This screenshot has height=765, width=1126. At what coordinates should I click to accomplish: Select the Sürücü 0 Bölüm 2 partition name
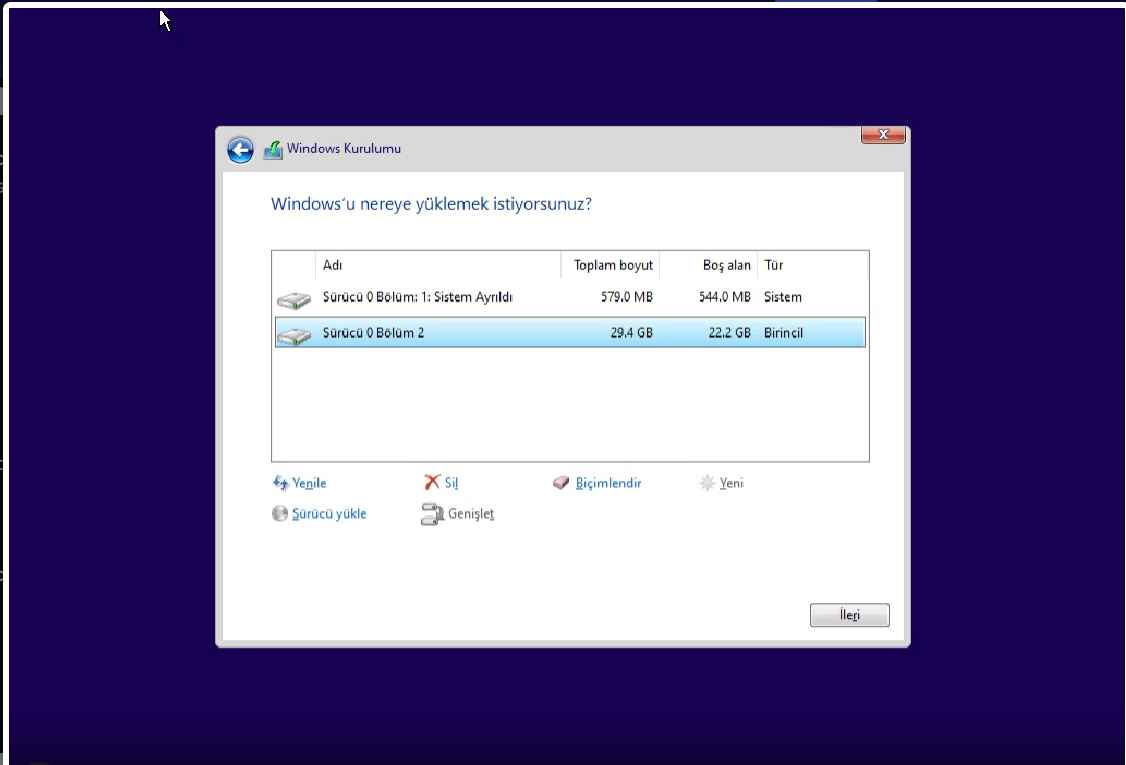coord(373,333)
